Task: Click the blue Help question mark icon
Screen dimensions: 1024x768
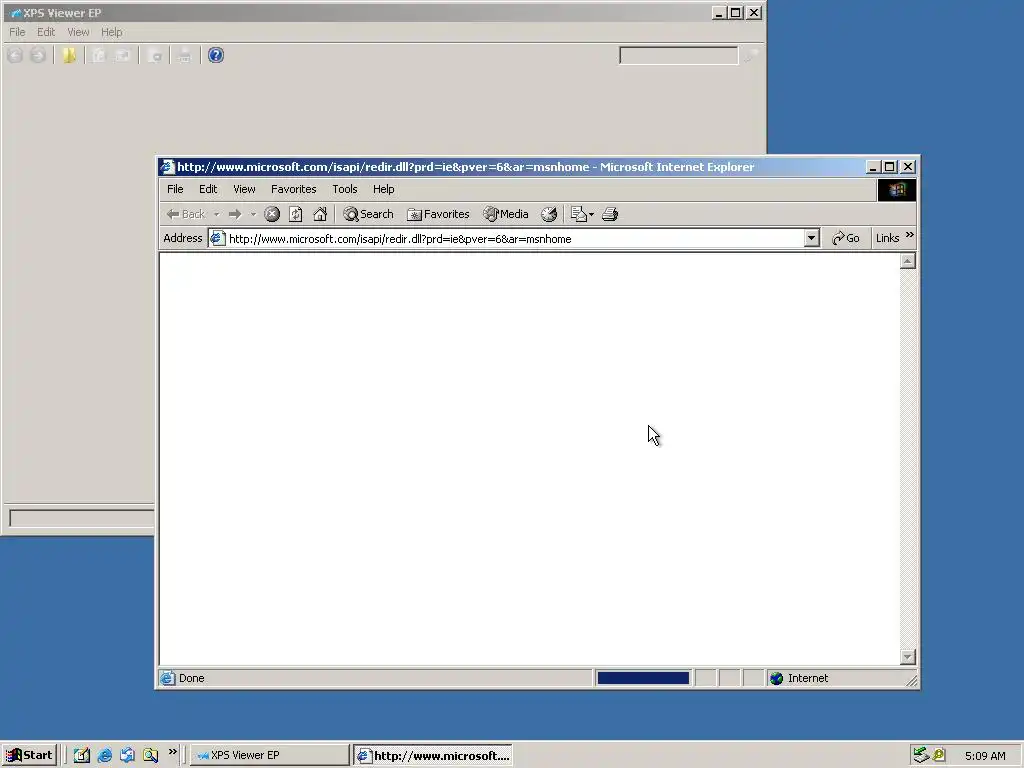Action: 216,56
